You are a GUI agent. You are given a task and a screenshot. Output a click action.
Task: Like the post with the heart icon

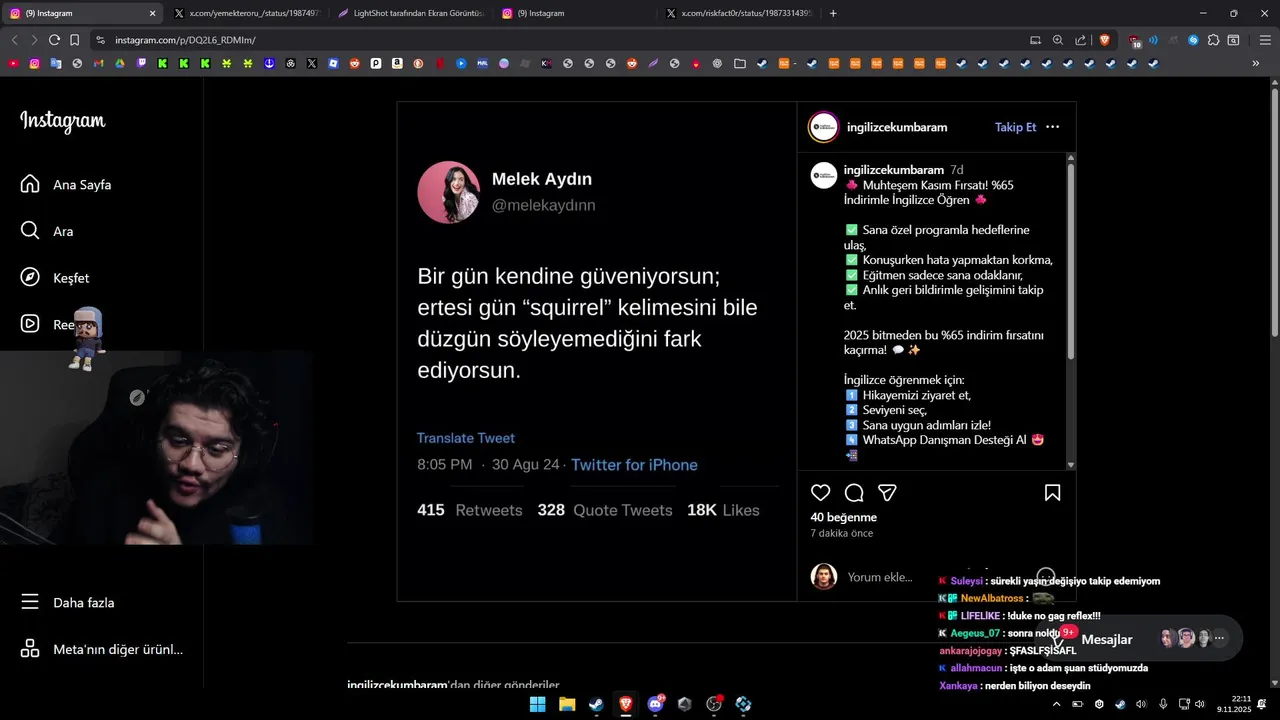(x=821, y=493)
